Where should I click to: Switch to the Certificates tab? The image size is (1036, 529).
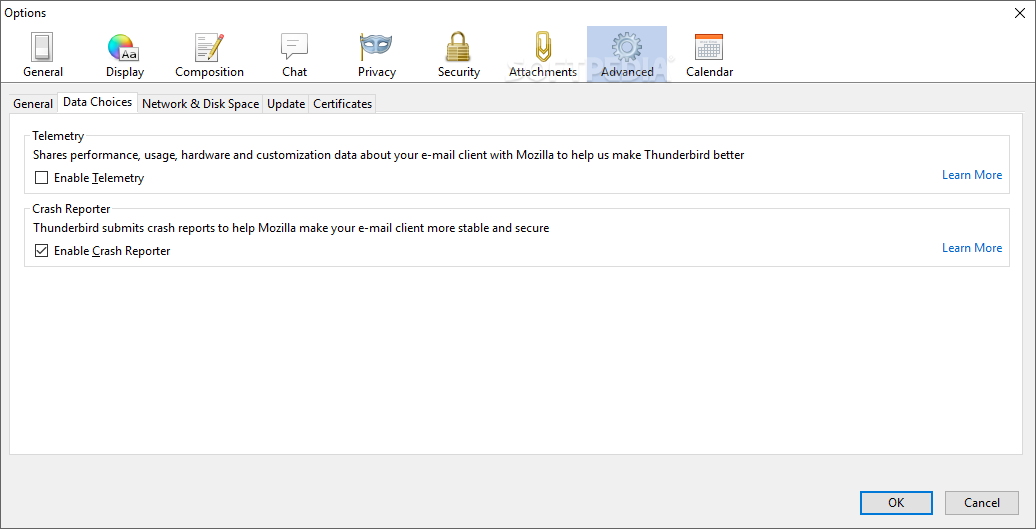click(x=342, y=104)
